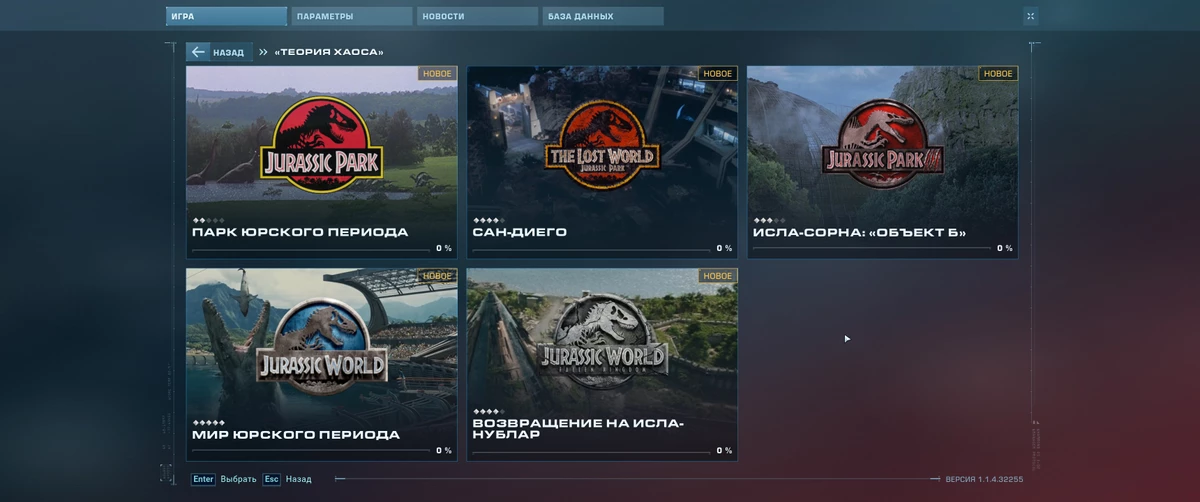Viewport: 1200px width, 502px height.
Task: Click difficulty stars on САН-ДИЕГО
Action: pos(488,220)
